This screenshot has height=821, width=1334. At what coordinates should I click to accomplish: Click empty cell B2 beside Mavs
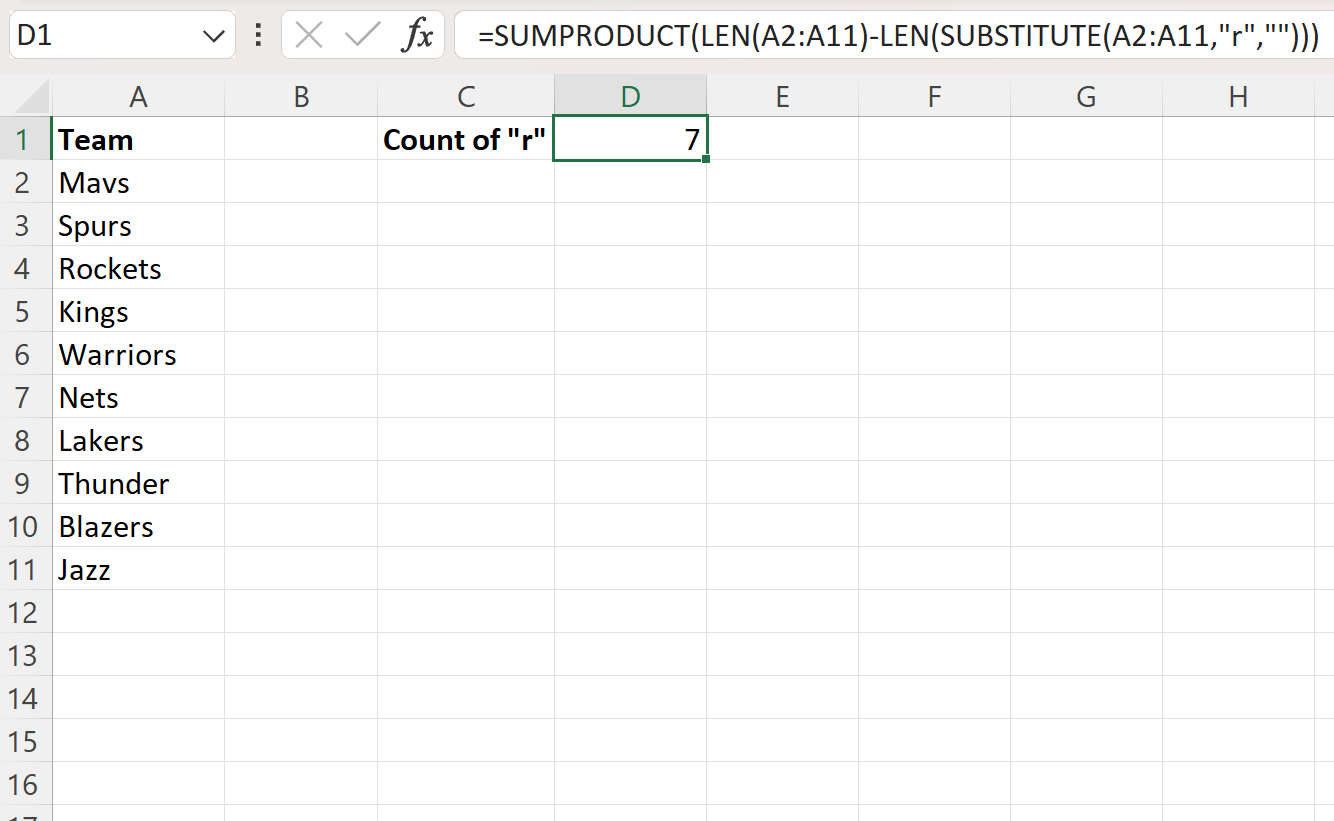point(301,182)
